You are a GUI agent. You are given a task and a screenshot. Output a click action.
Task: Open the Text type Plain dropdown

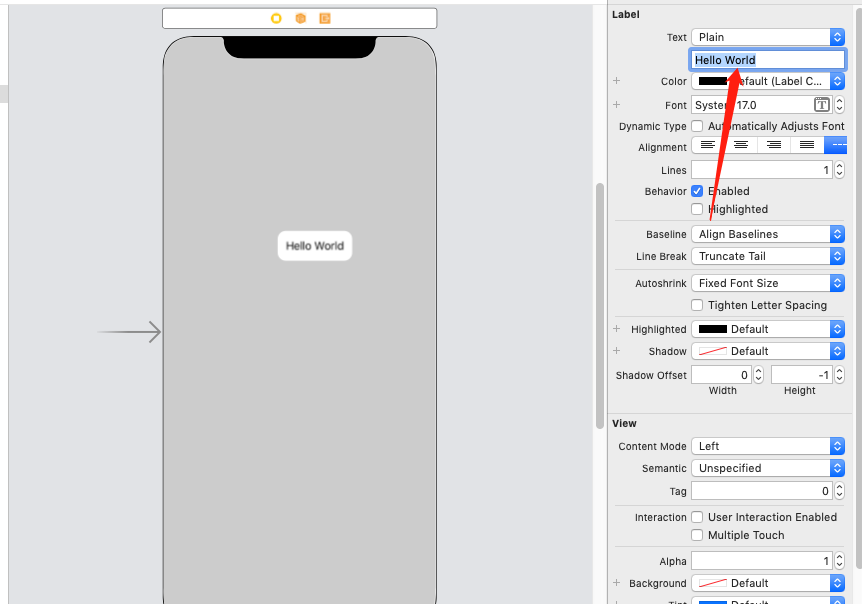[x=768, y=37]
